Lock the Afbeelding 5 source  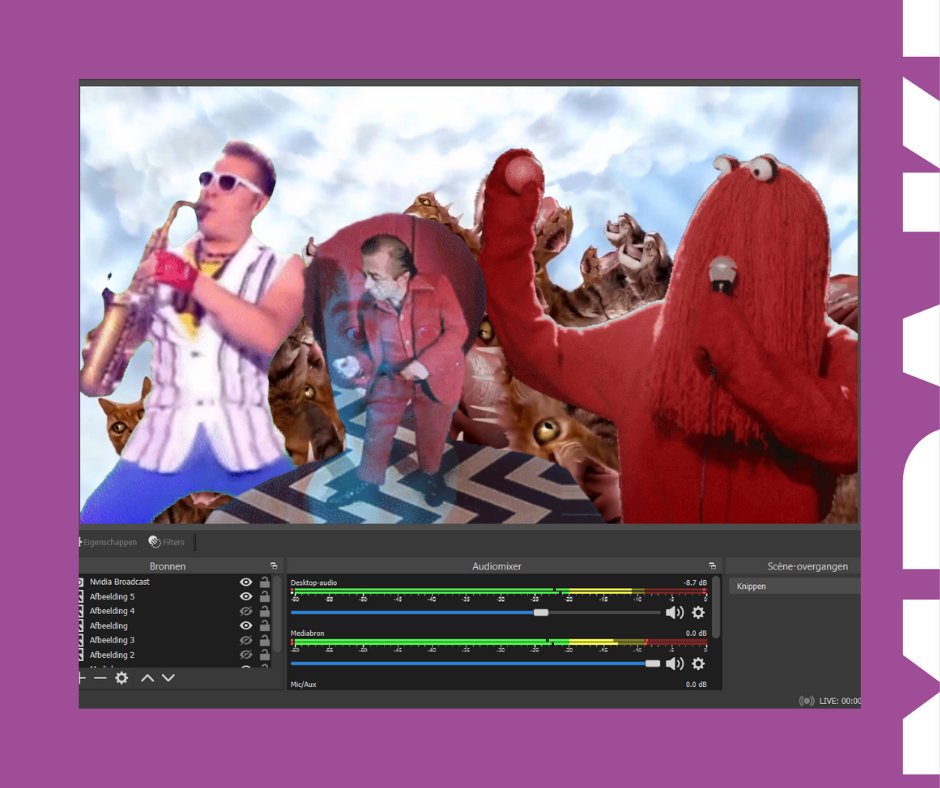[264, 596]
